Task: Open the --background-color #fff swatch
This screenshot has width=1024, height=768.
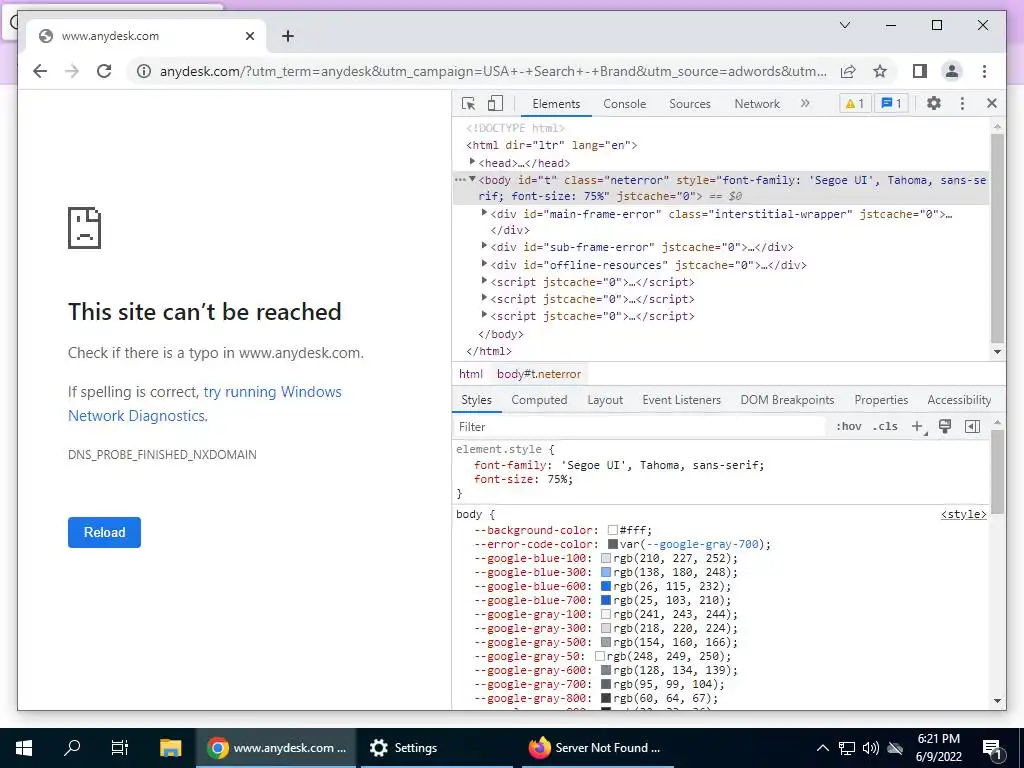Action: coord(613,530)
